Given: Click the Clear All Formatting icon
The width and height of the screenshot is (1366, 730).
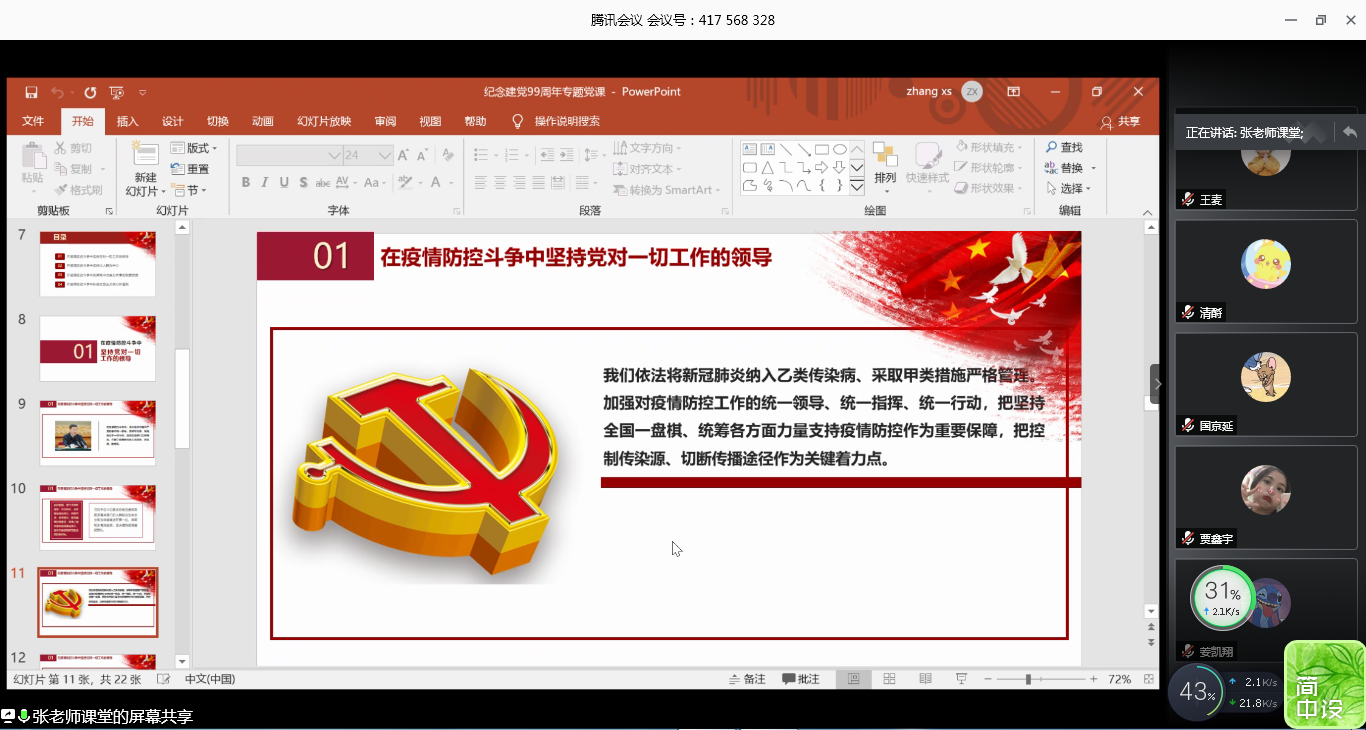Looking at the screenshot, I should (x=448, y=155).
